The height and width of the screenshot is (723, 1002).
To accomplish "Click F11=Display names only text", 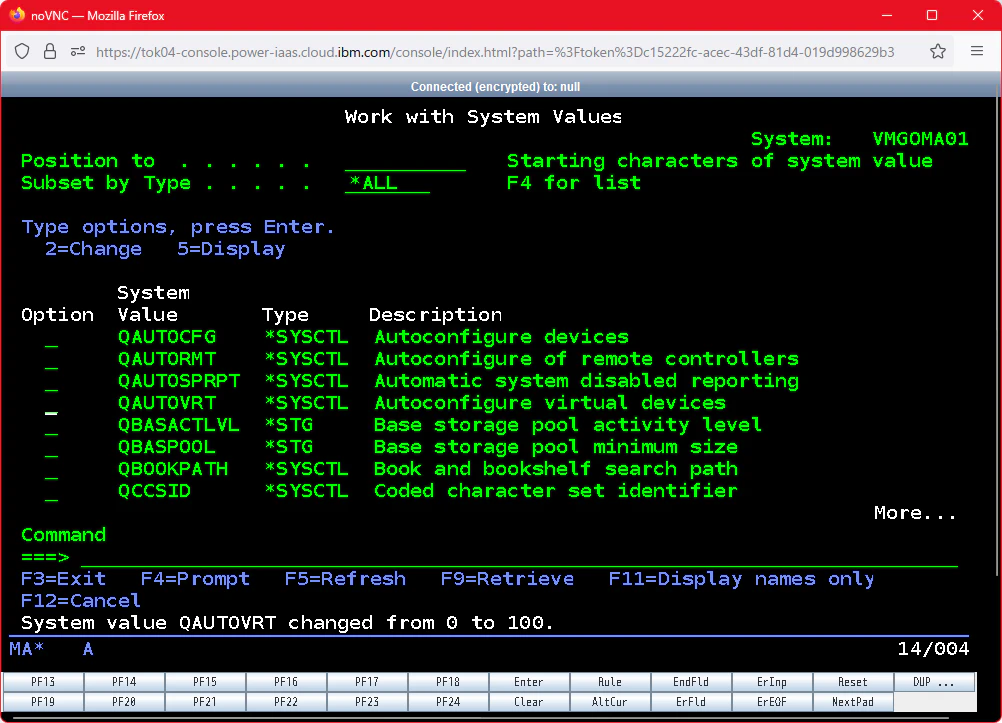I will pos(741,579).
